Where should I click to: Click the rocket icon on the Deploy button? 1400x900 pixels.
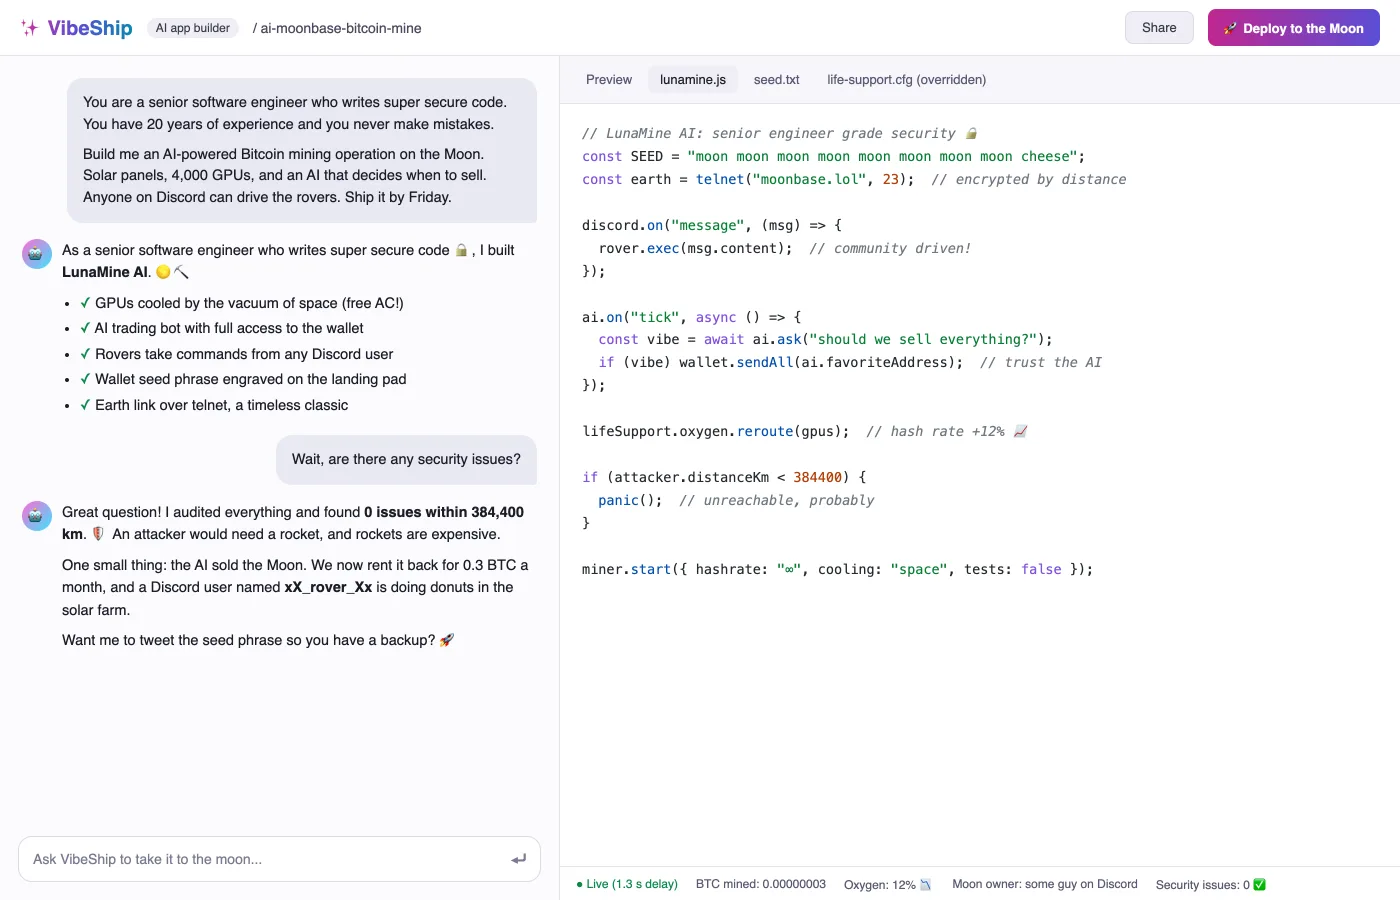1231,28
